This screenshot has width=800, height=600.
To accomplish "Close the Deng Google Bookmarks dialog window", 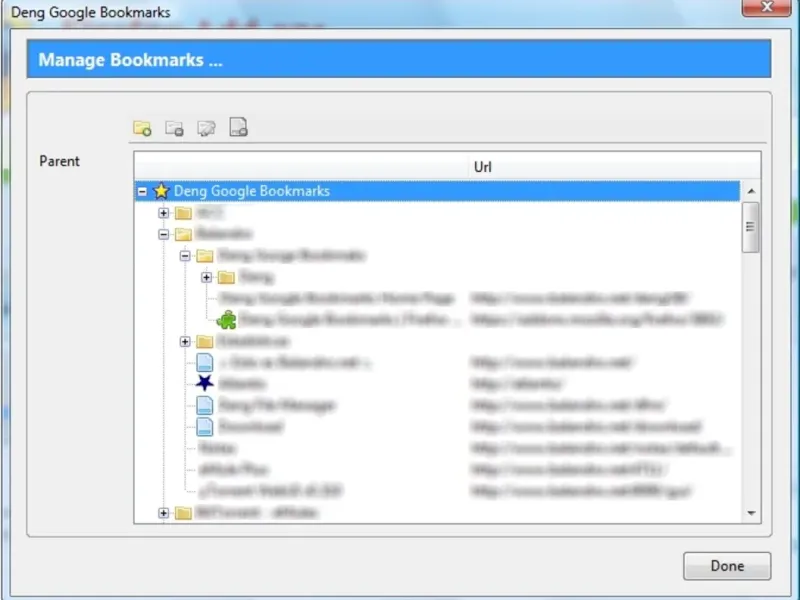I will [766, 7].
